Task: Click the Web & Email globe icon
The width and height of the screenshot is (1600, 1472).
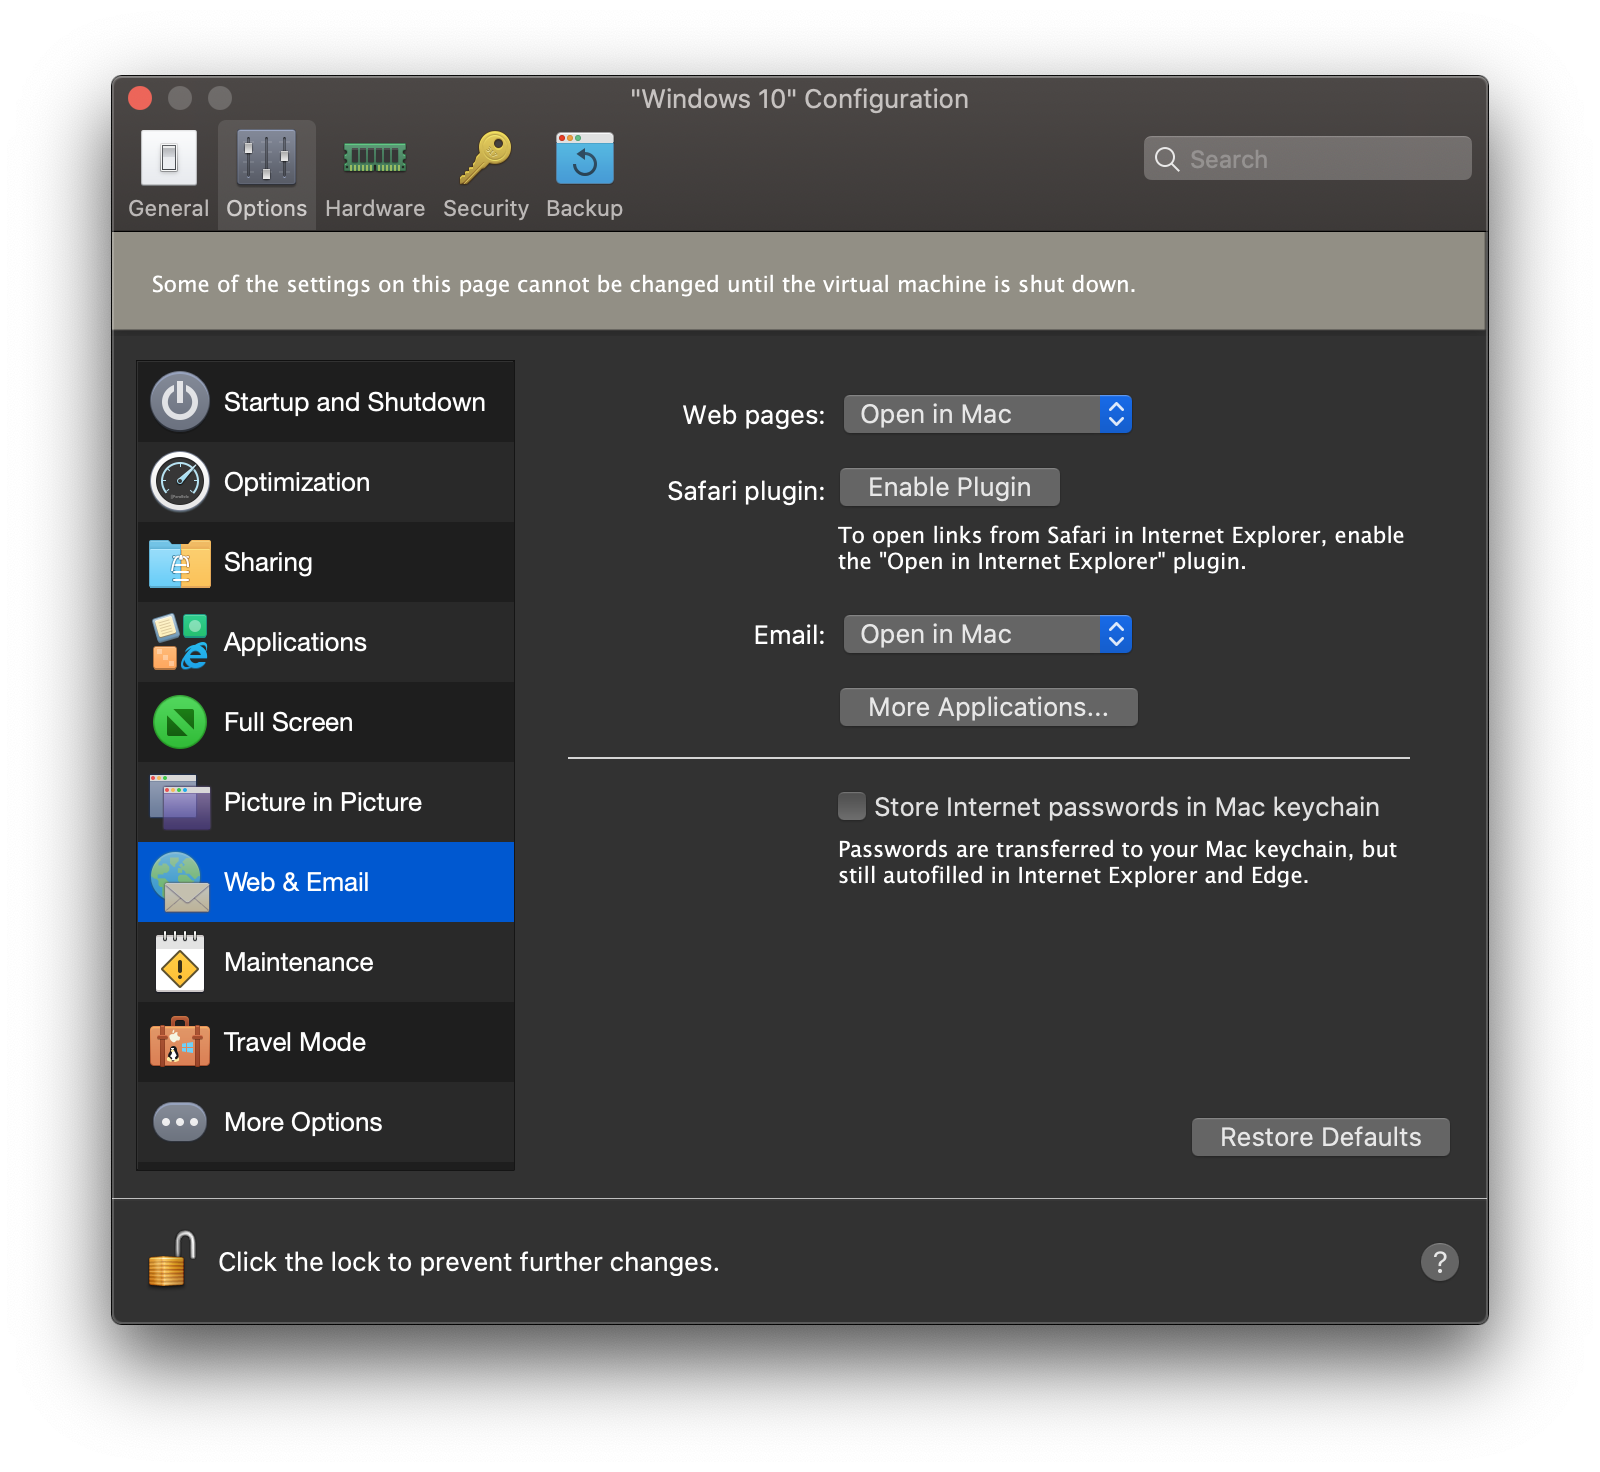Action: 180,882
